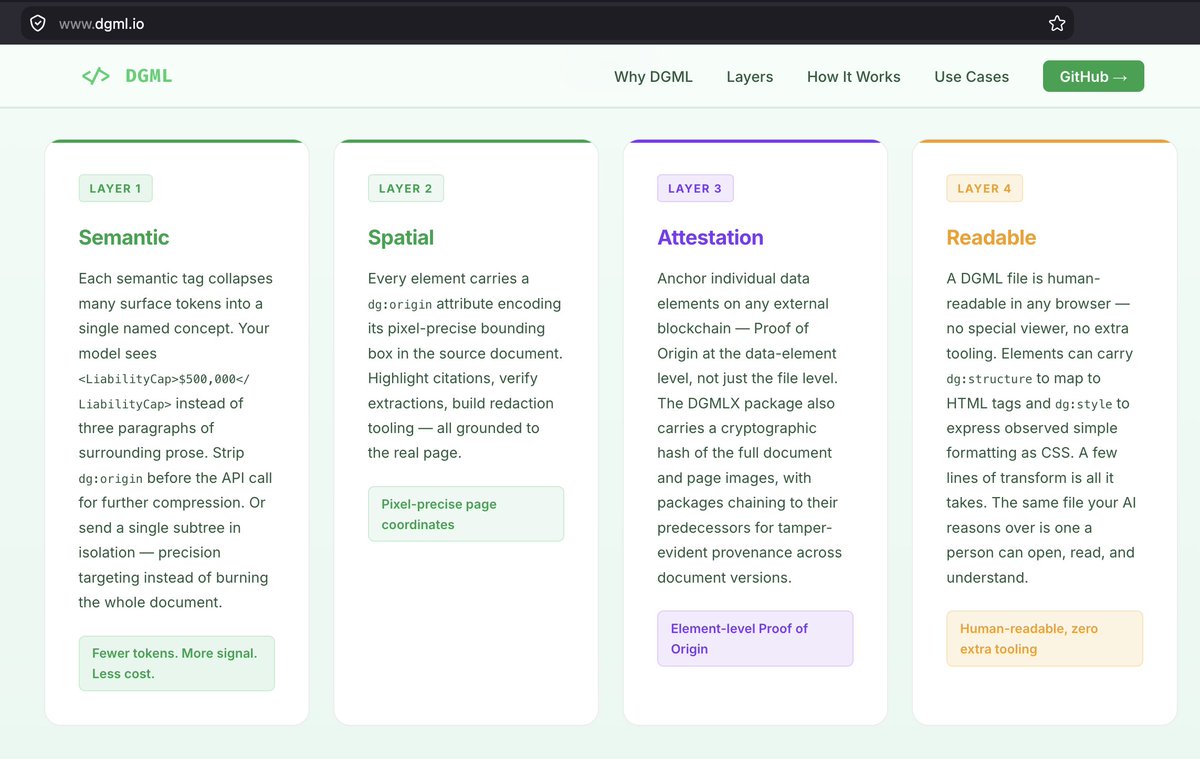Click the LAYER 2 badge
1200x759 pixels.
pyautogui.click(x=406, y=188)
